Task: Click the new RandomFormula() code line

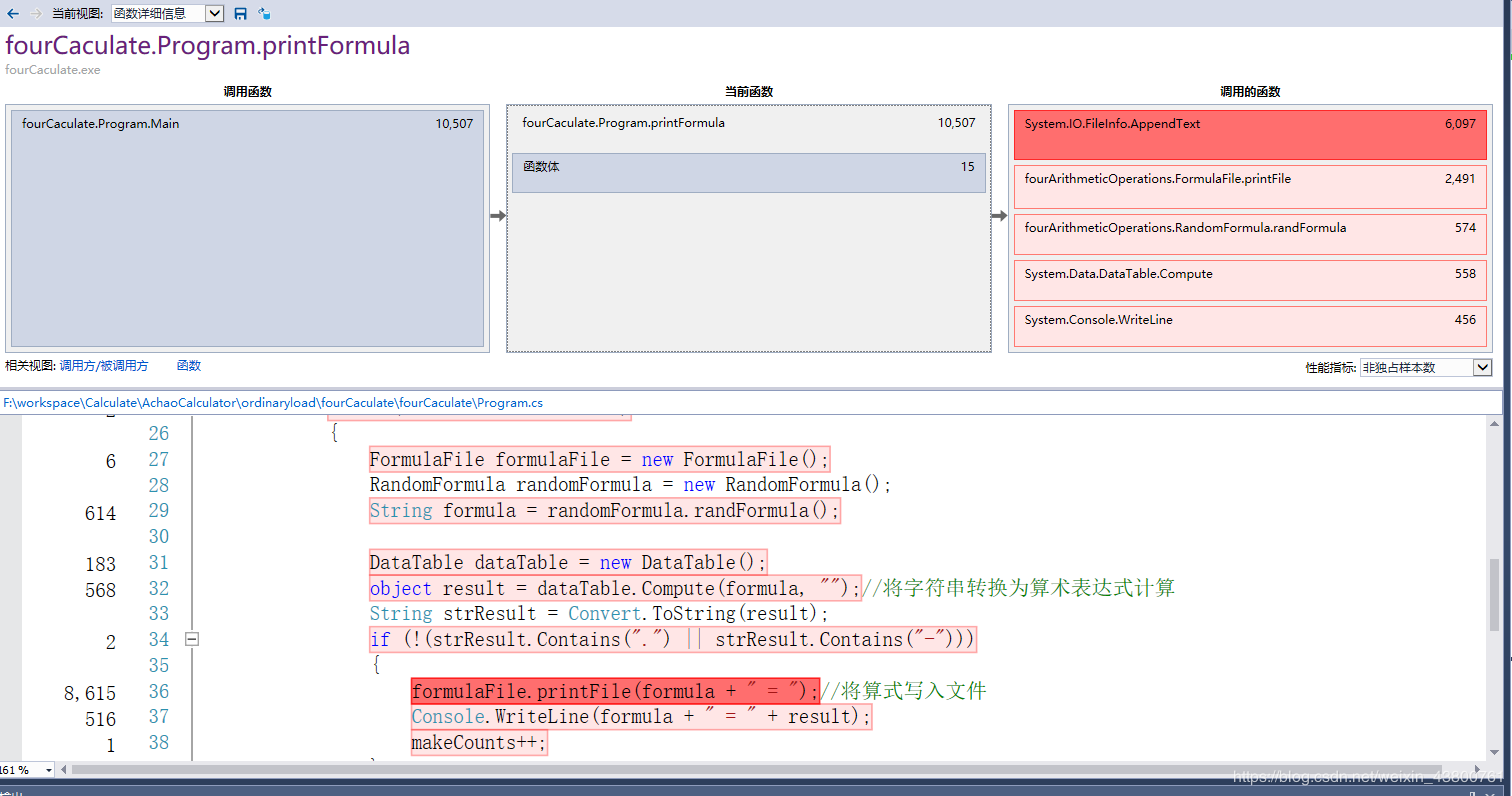Action: click(x=630, y=485)
